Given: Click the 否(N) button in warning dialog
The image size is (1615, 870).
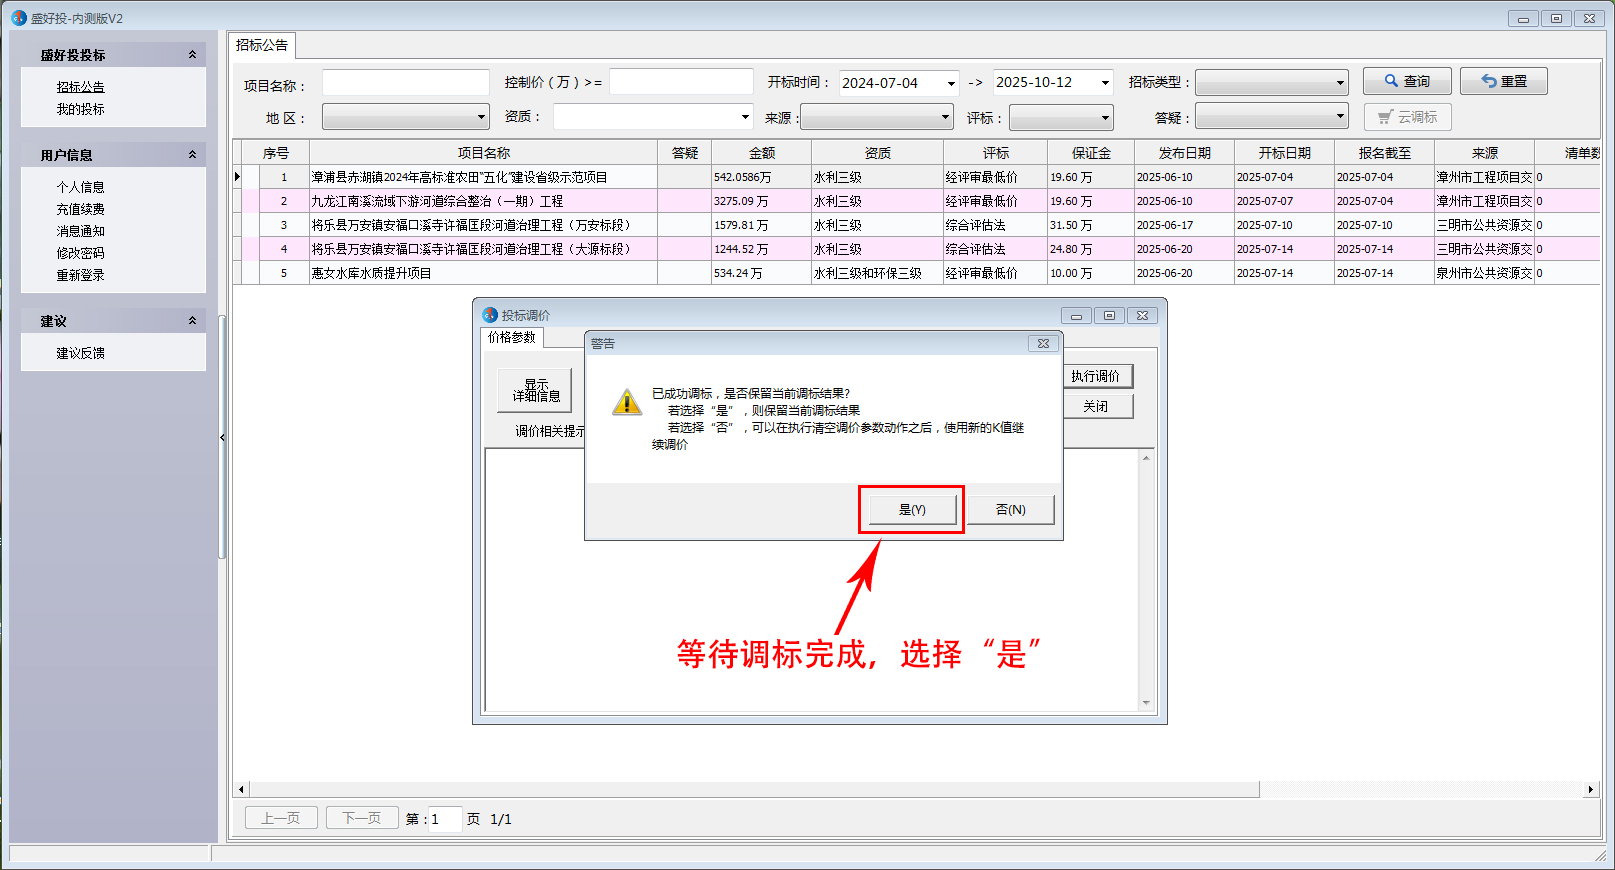Looking at the screenshot, I should 1010,510.
